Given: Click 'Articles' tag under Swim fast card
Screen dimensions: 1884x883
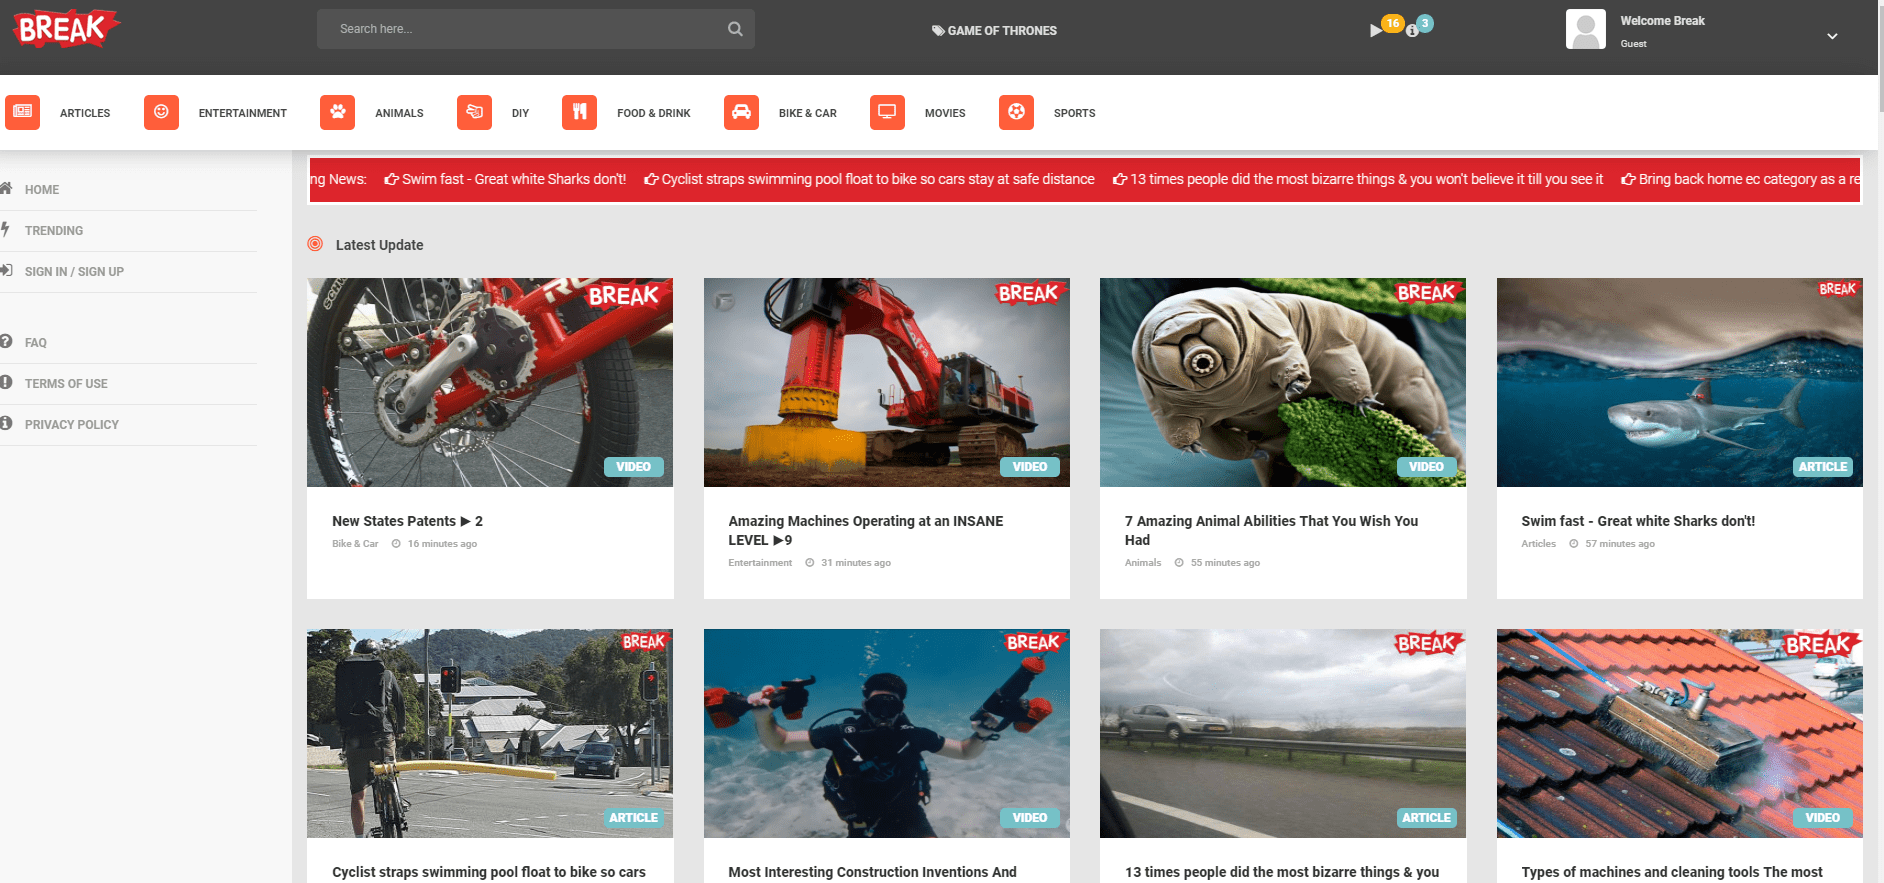Looking at the screenshot, I should click(1538, 544).
